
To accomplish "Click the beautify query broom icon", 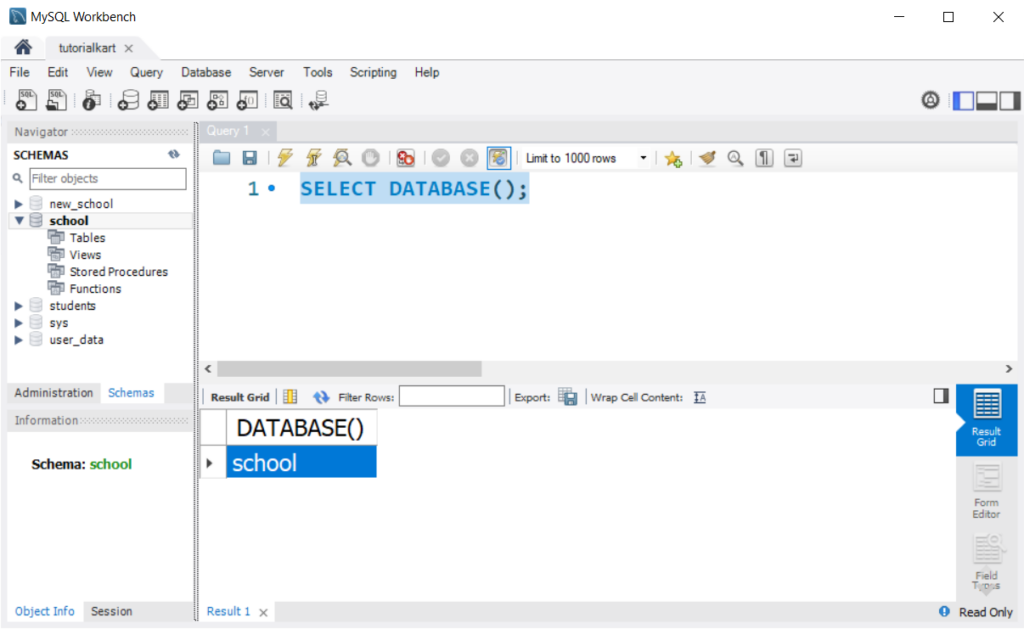I will tap(708, 158).
